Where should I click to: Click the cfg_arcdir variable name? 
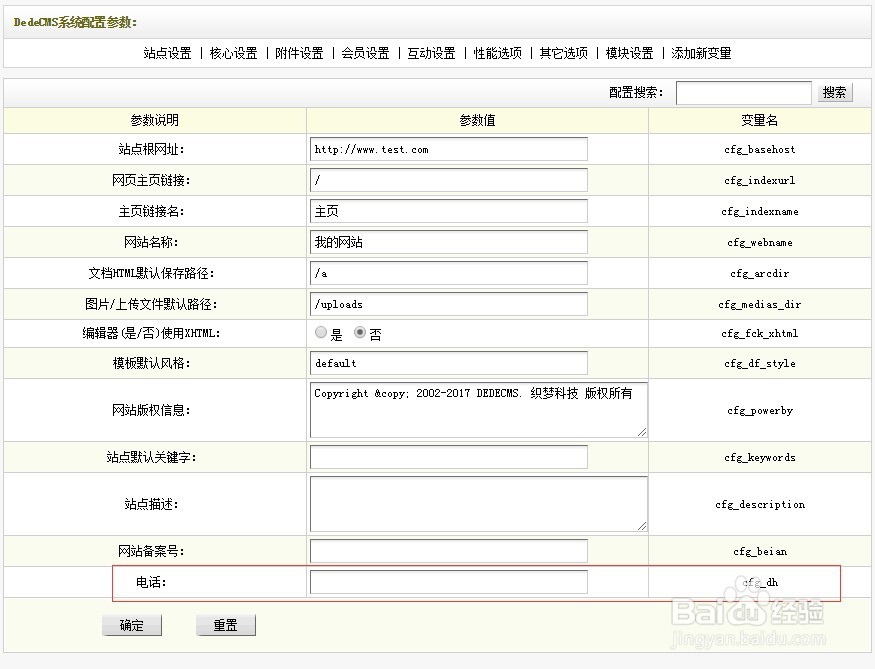[759, 273]
